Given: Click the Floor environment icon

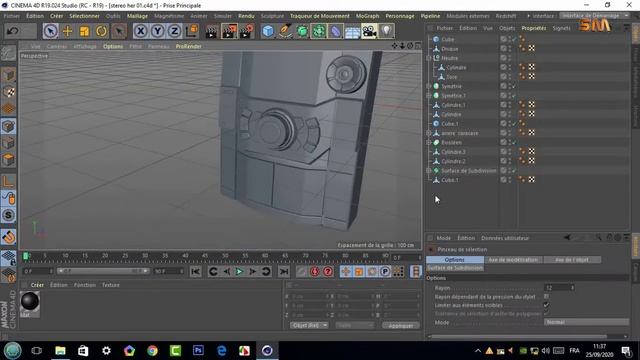Looking at the screenshot, I should tap(352, 31).
